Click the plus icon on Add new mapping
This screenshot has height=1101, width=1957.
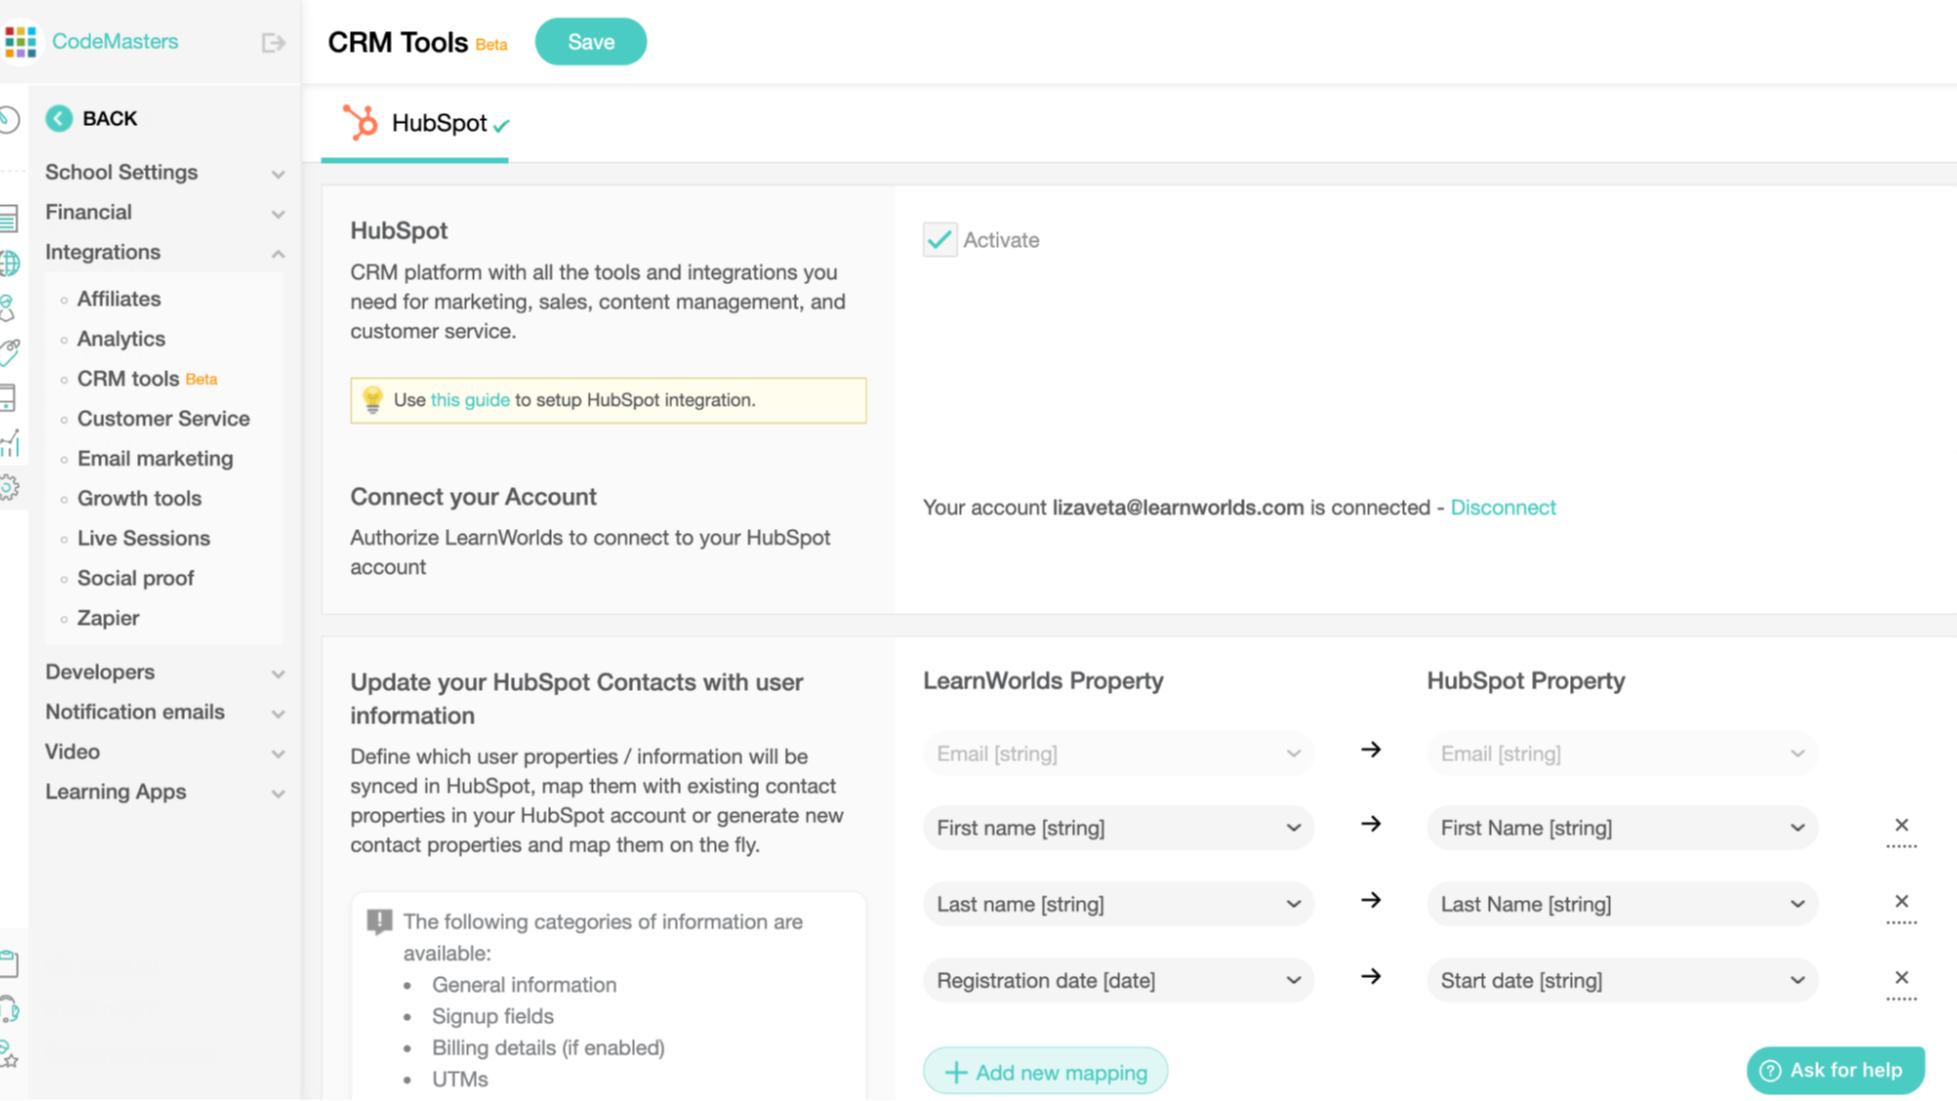pyautogui.click(x=955, y=1072)
